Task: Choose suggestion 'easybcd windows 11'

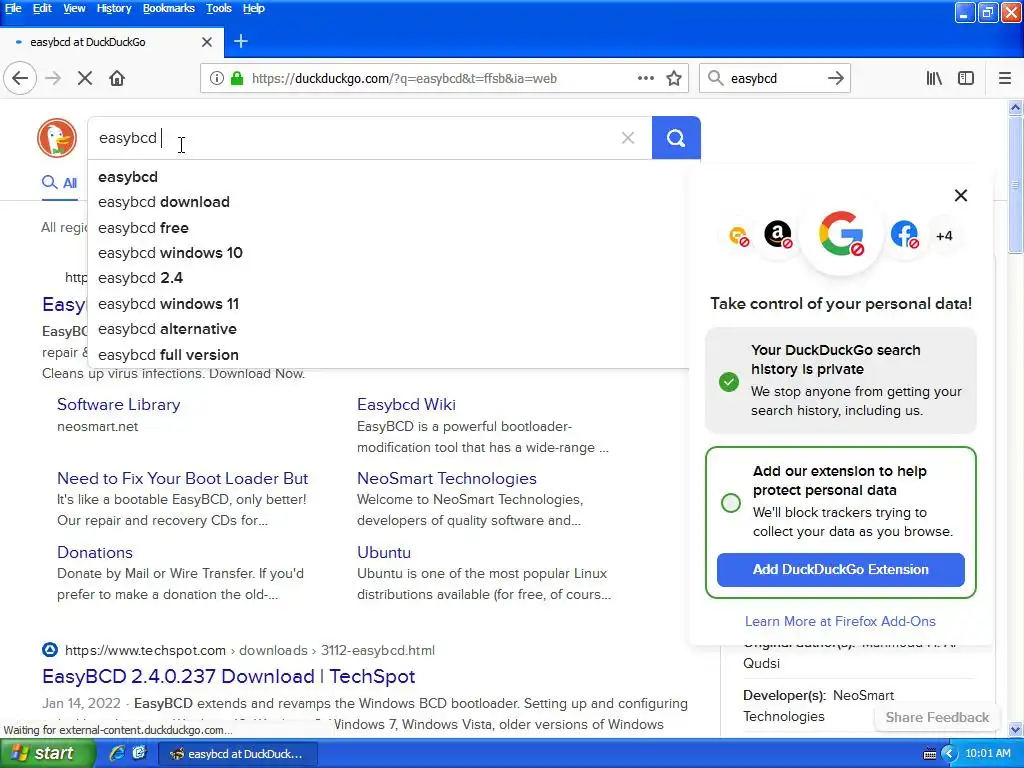Action: (x=389, y=304)
